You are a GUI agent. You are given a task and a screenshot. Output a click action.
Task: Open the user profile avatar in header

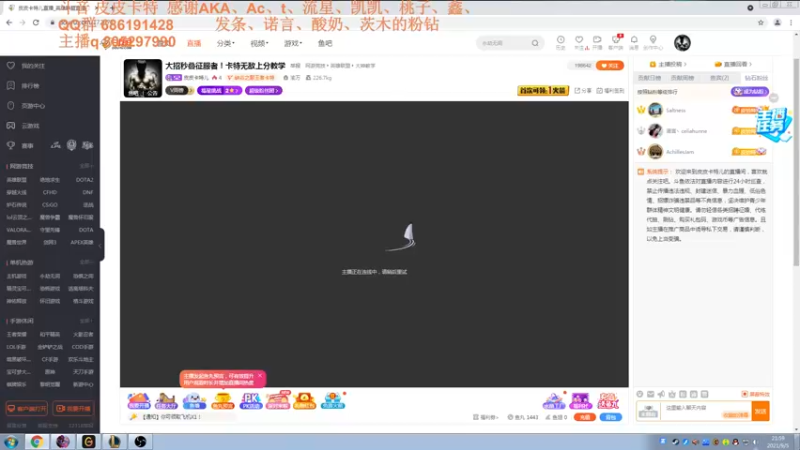tap(682, 43)
